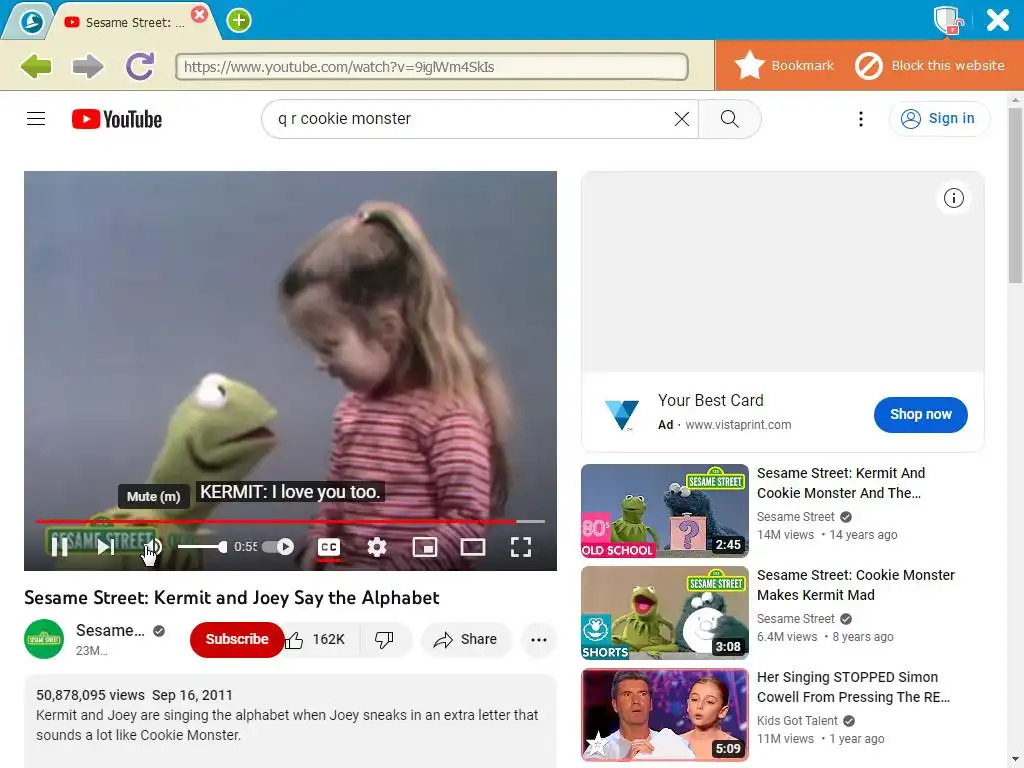Viewport: 1024px width, 768px height.
Task: Click the browser URL address field
Action: 432,67
